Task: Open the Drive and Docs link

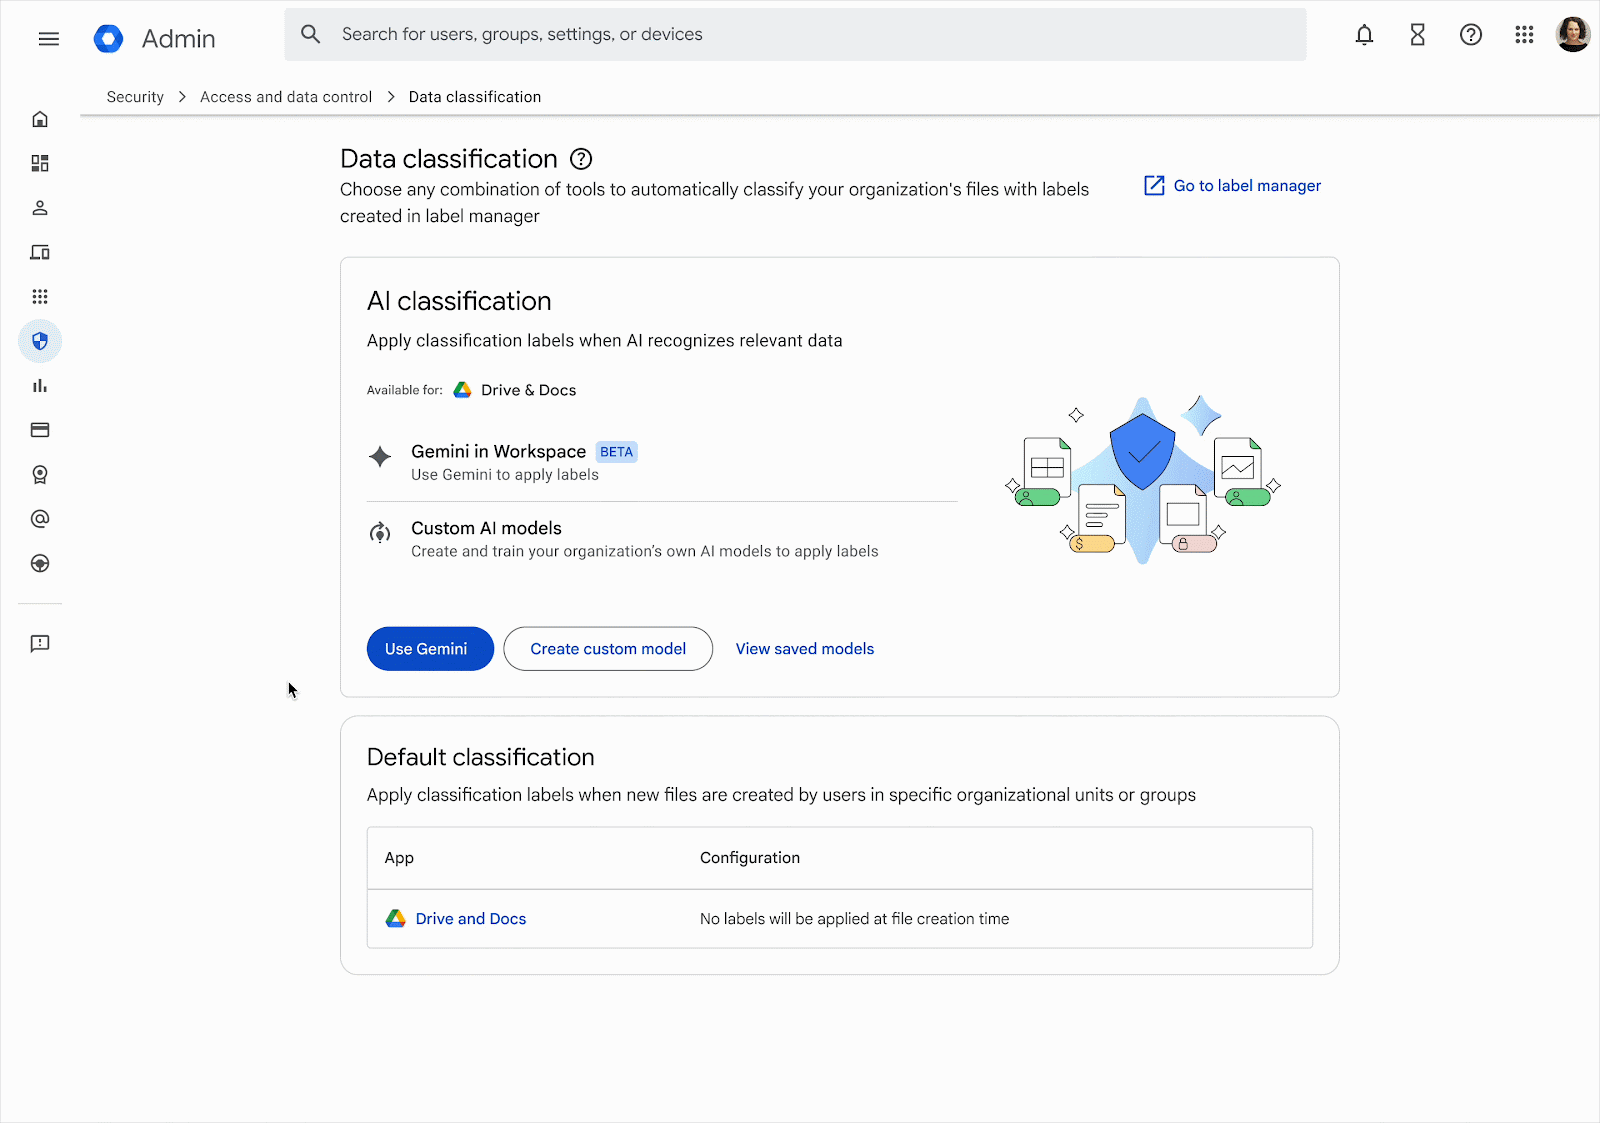Action: pos(471,919)
